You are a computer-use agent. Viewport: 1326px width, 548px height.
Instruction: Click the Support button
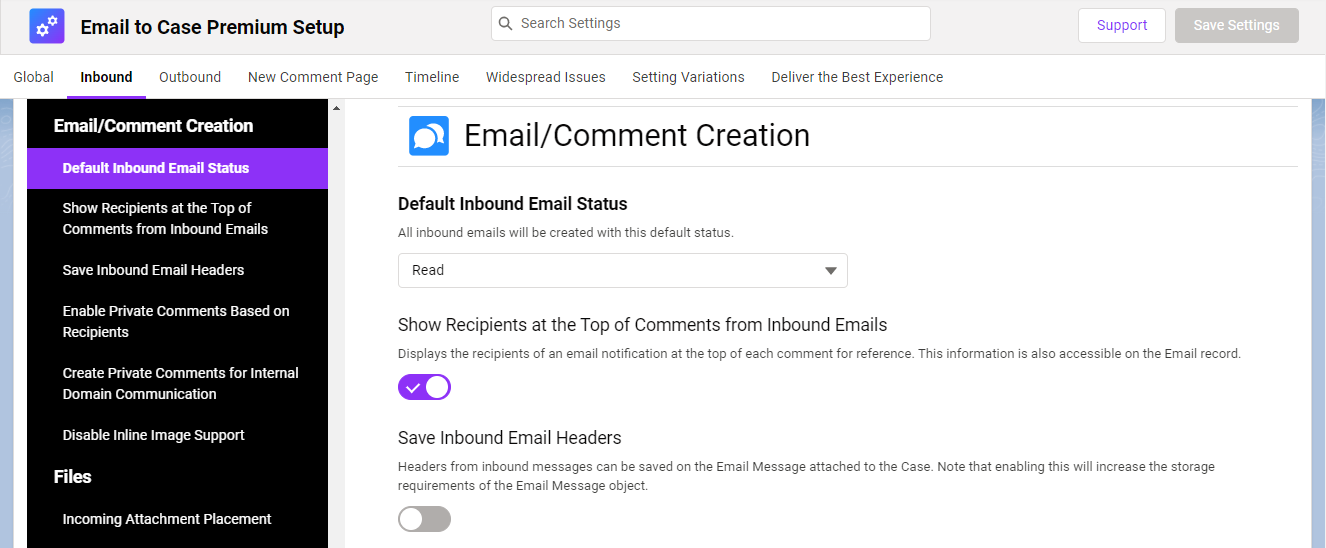click(1122, 25)
